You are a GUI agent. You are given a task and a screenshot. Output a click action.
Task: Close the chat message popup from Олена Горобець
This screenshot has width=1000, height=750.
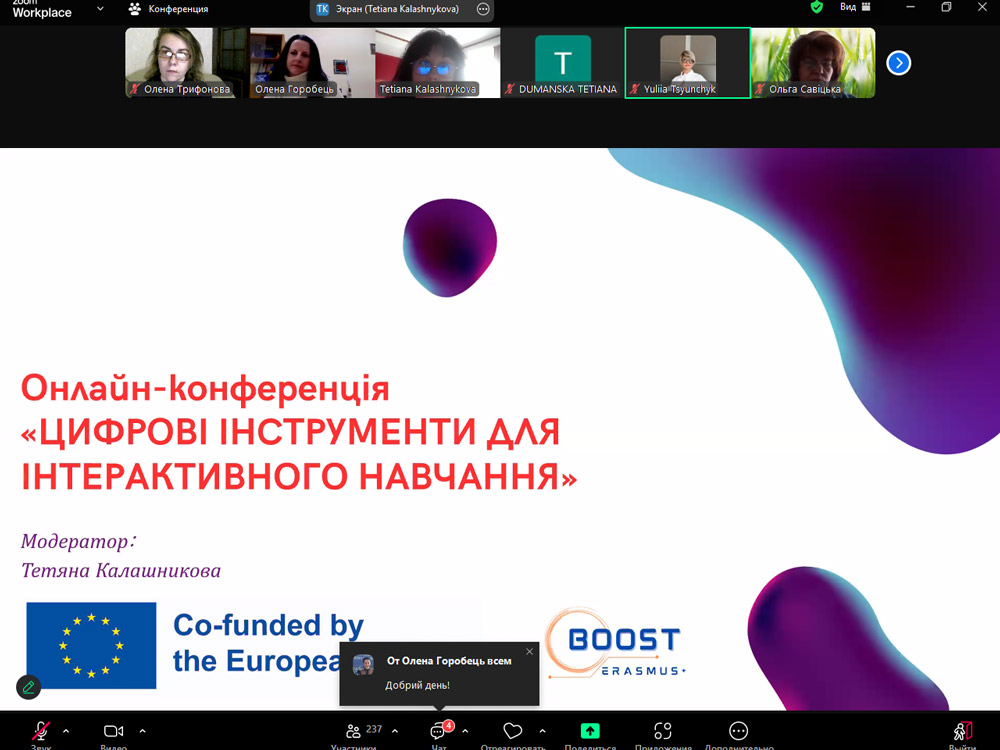529,652
